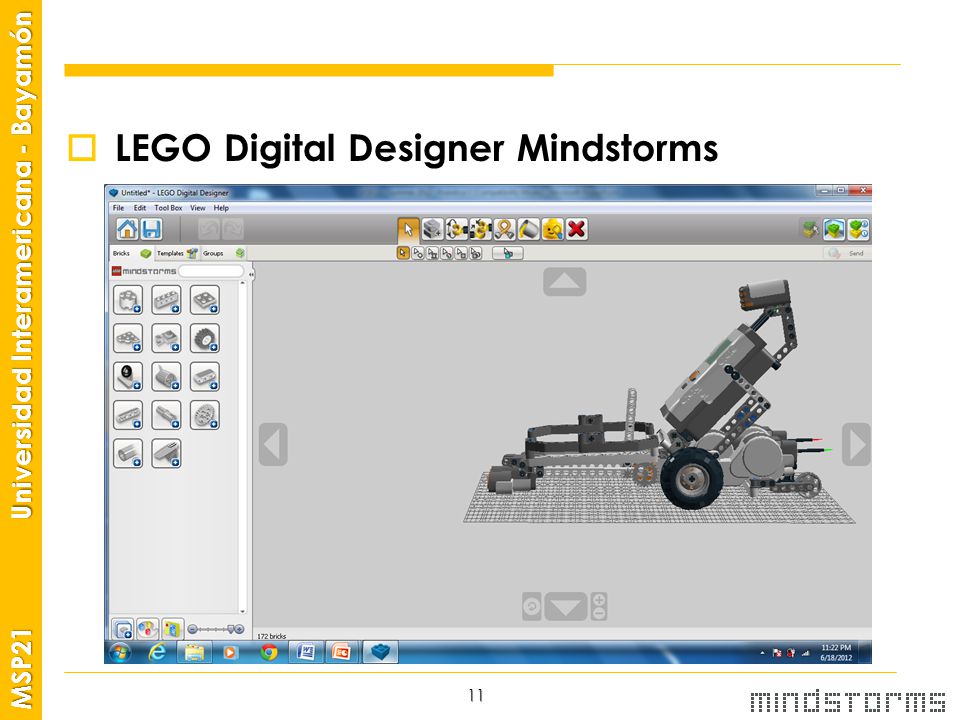Toggle the Hide tool with minifigure head
The height and width of the screenshot is (720, 960).
click(552, 230)
